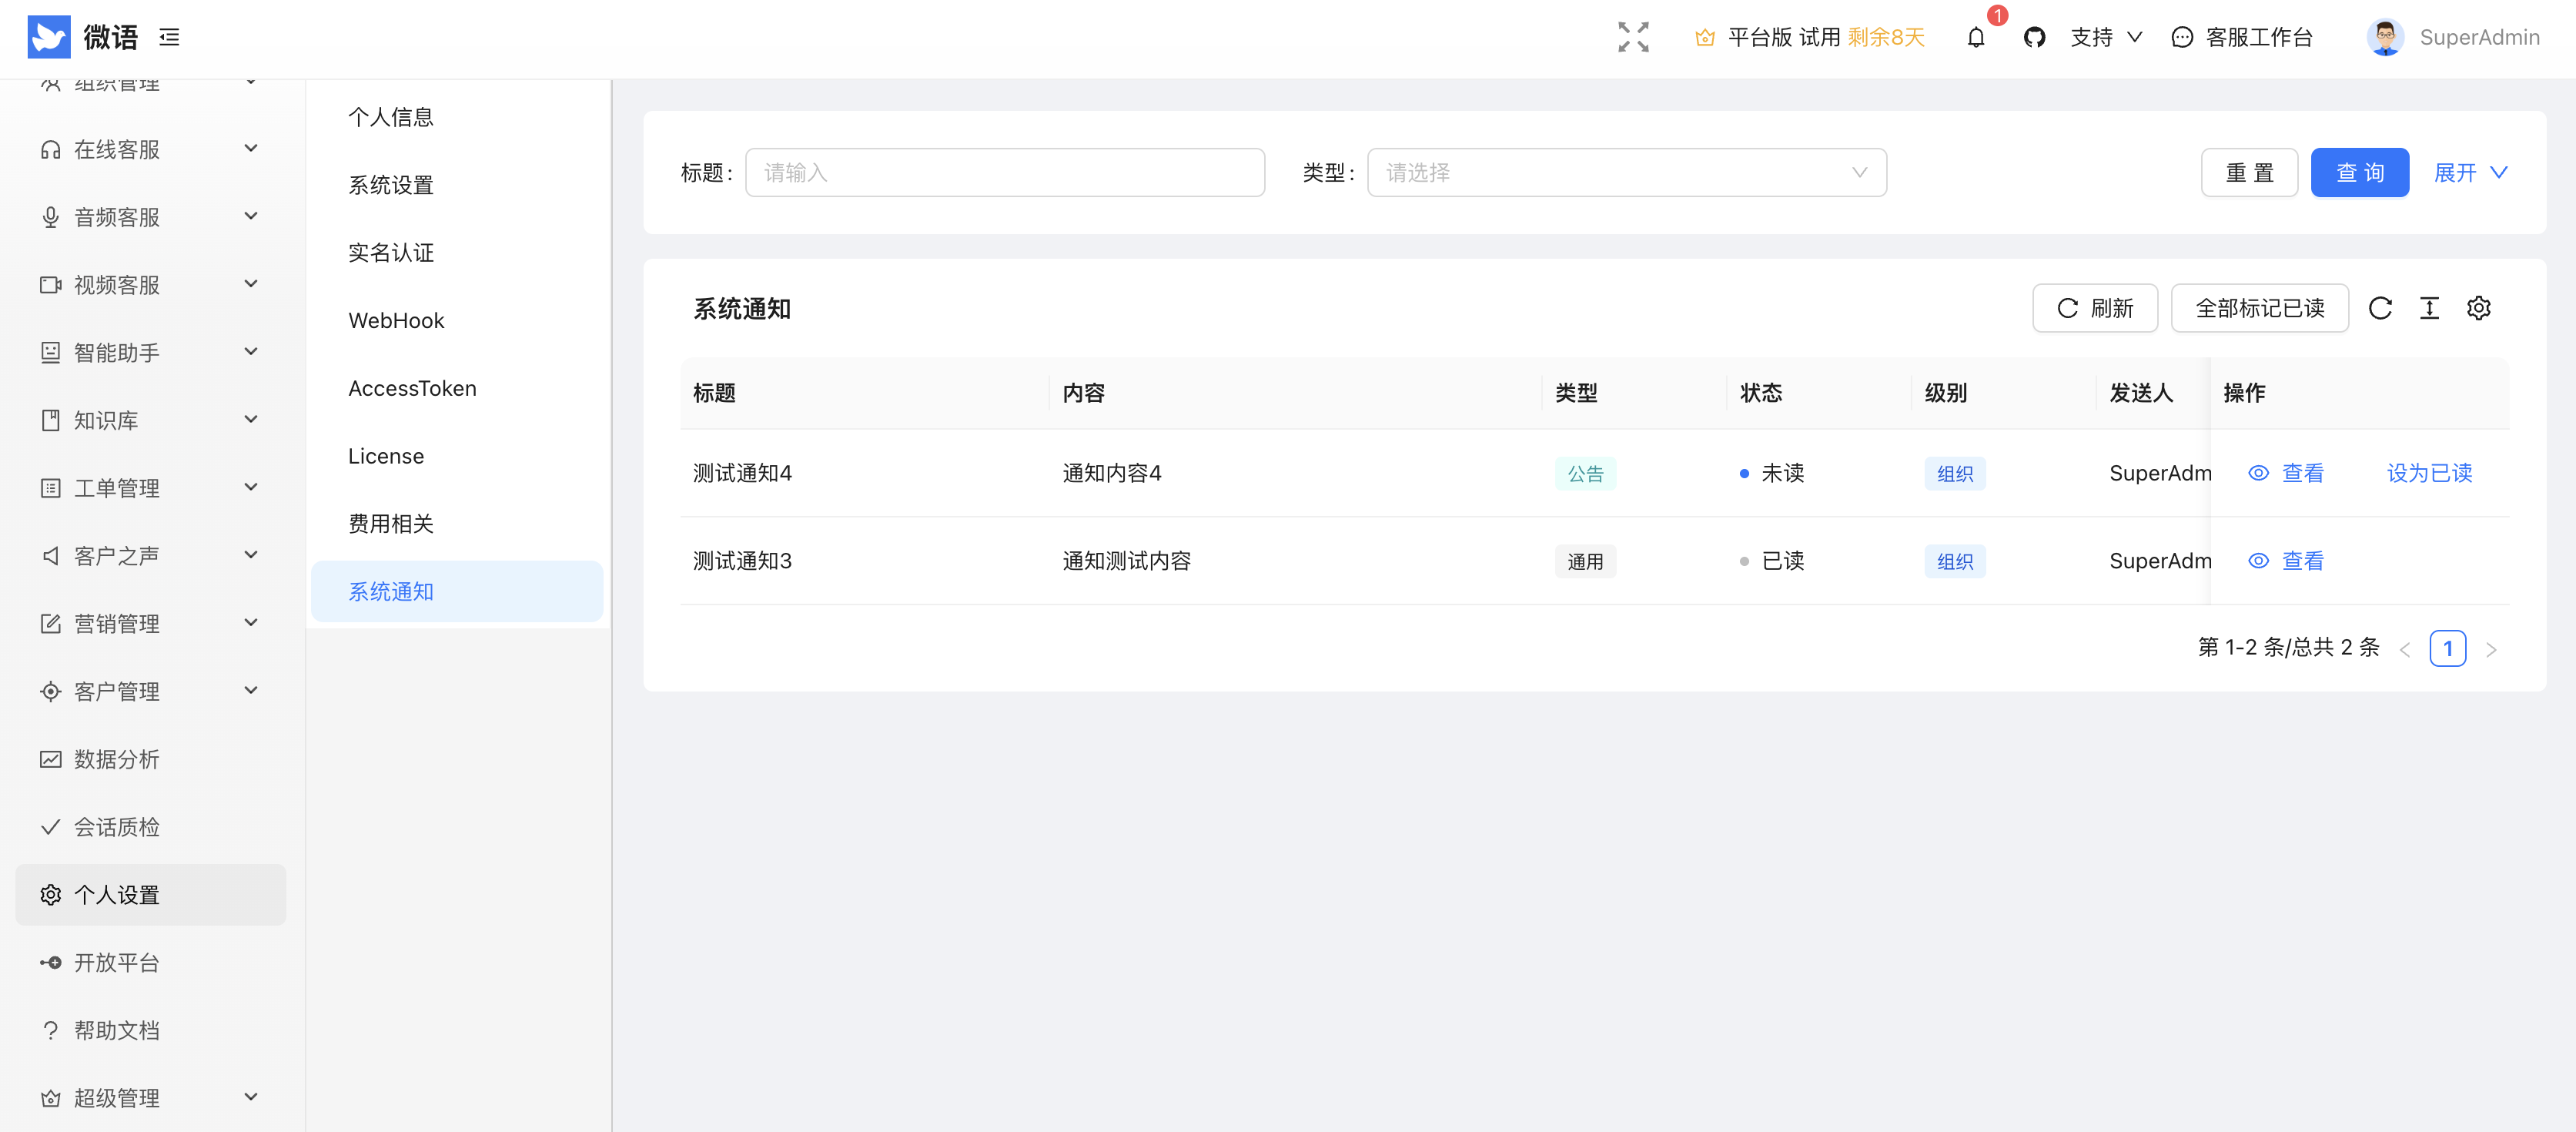2576x1132 pixels.
Task: Open the WebHook submenu item
Action: tap(457, 320)
